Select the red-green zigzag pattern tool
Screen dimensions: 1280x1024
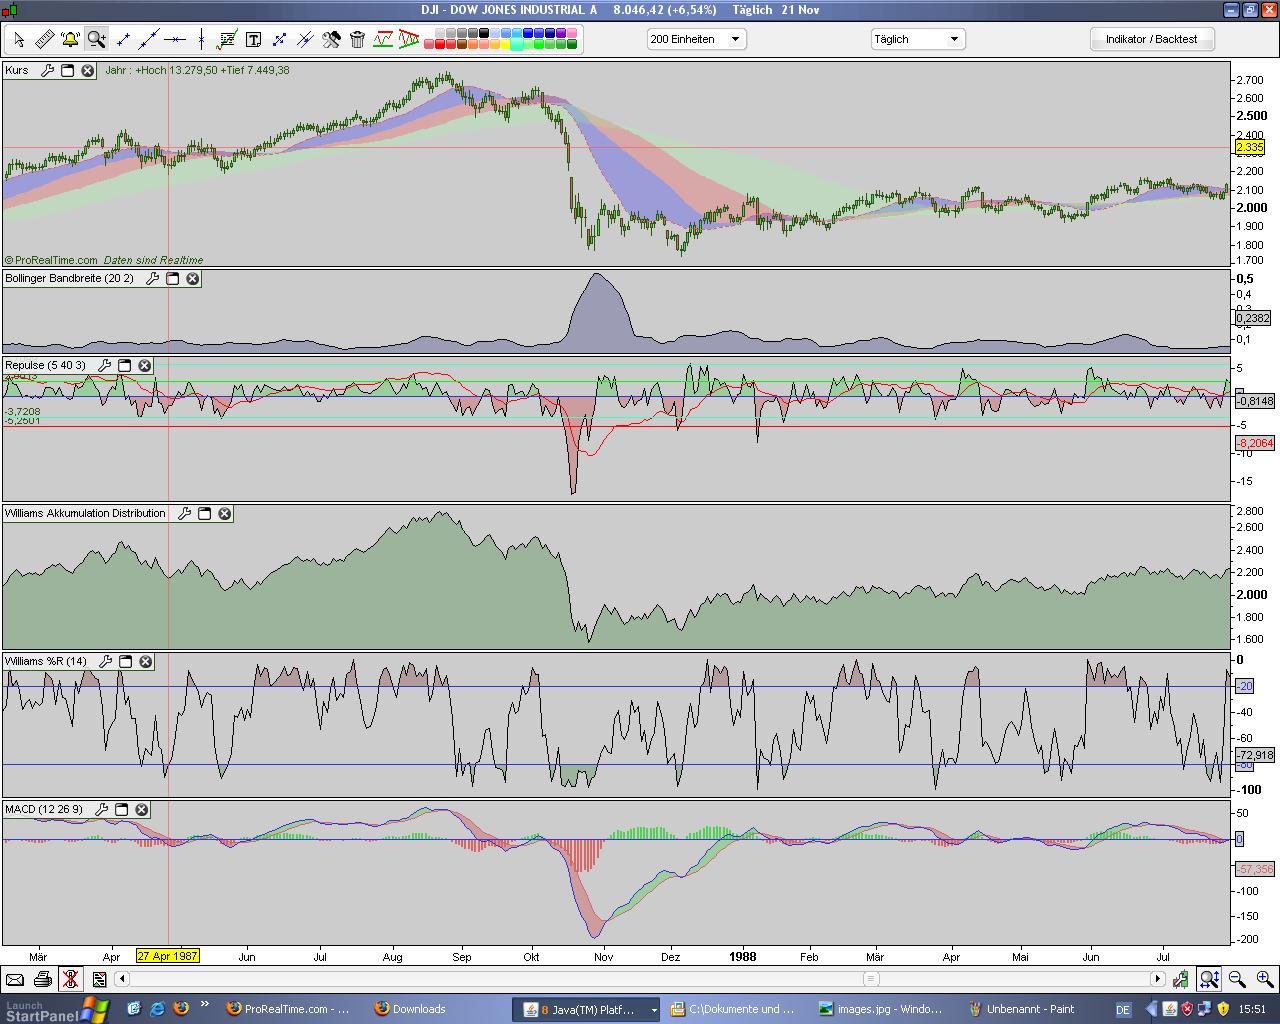coord(383,39)
